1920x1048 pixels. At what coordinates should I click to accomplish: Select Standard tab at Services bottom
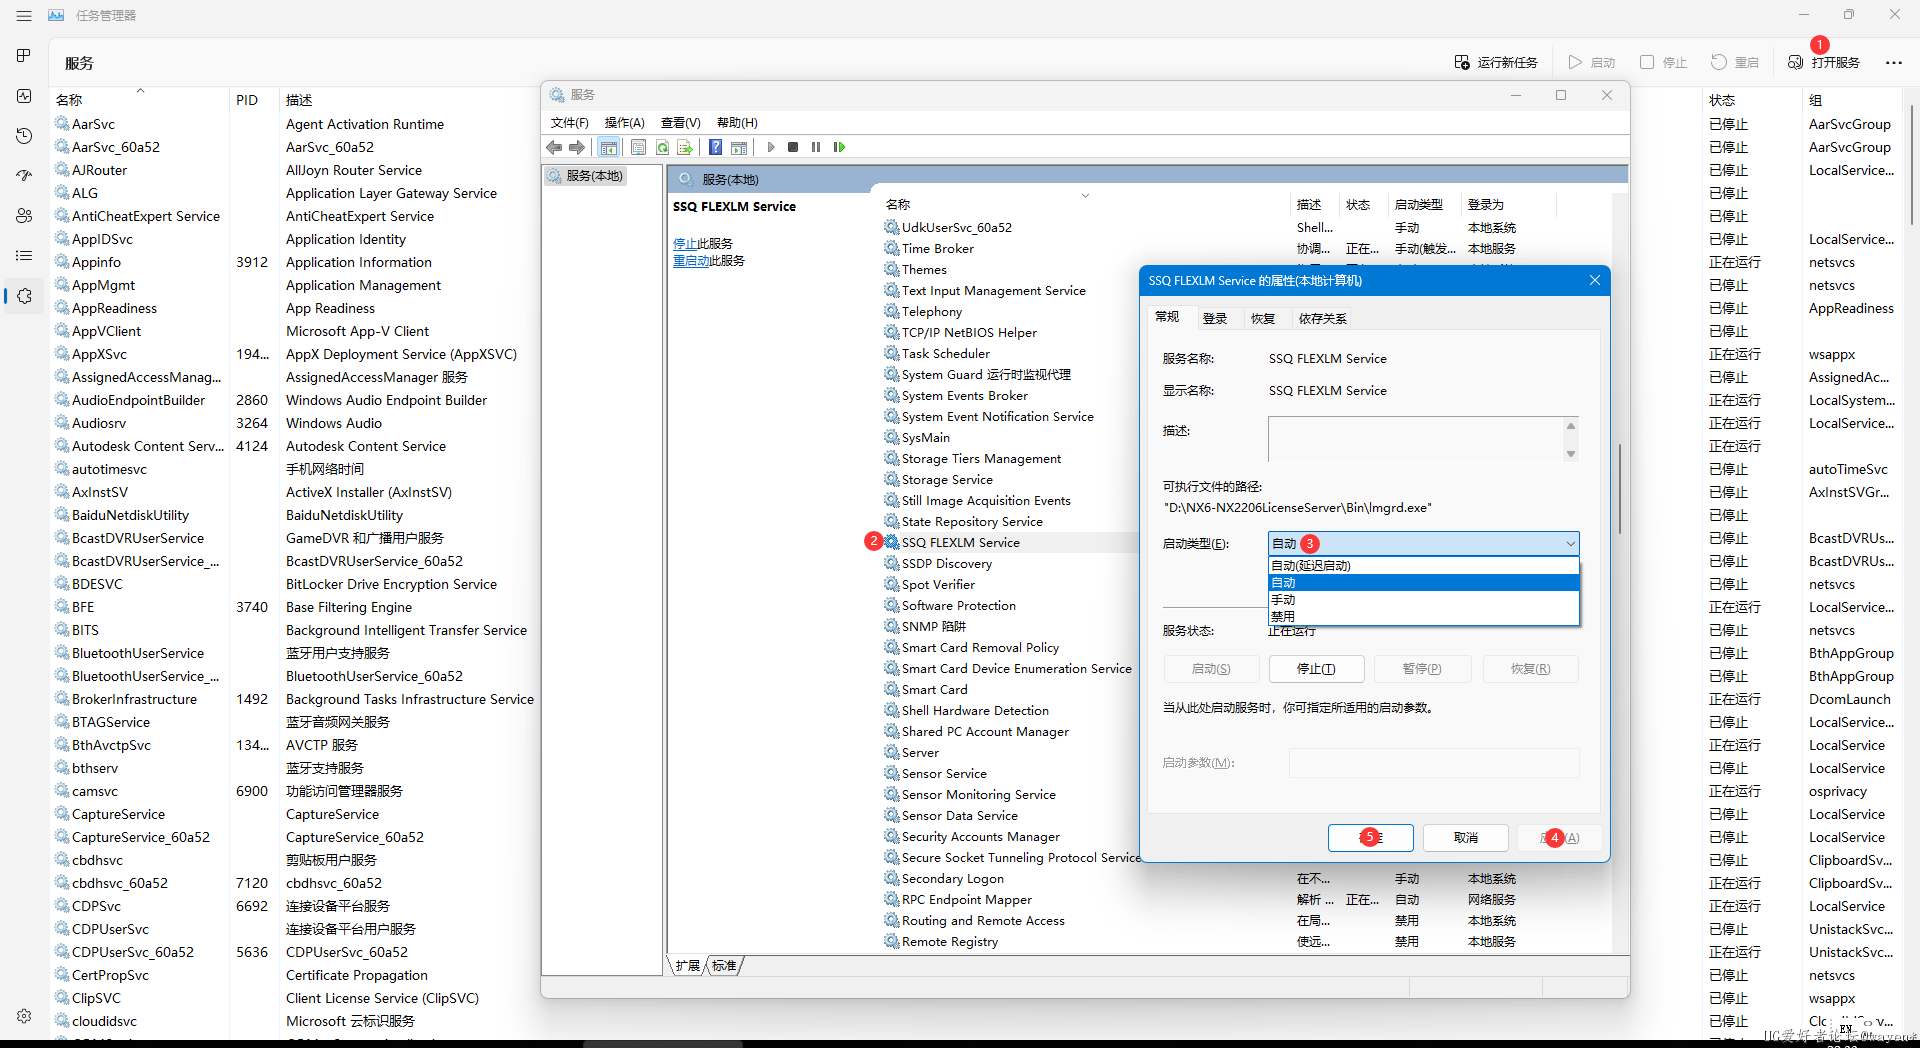tap(725, 965)
